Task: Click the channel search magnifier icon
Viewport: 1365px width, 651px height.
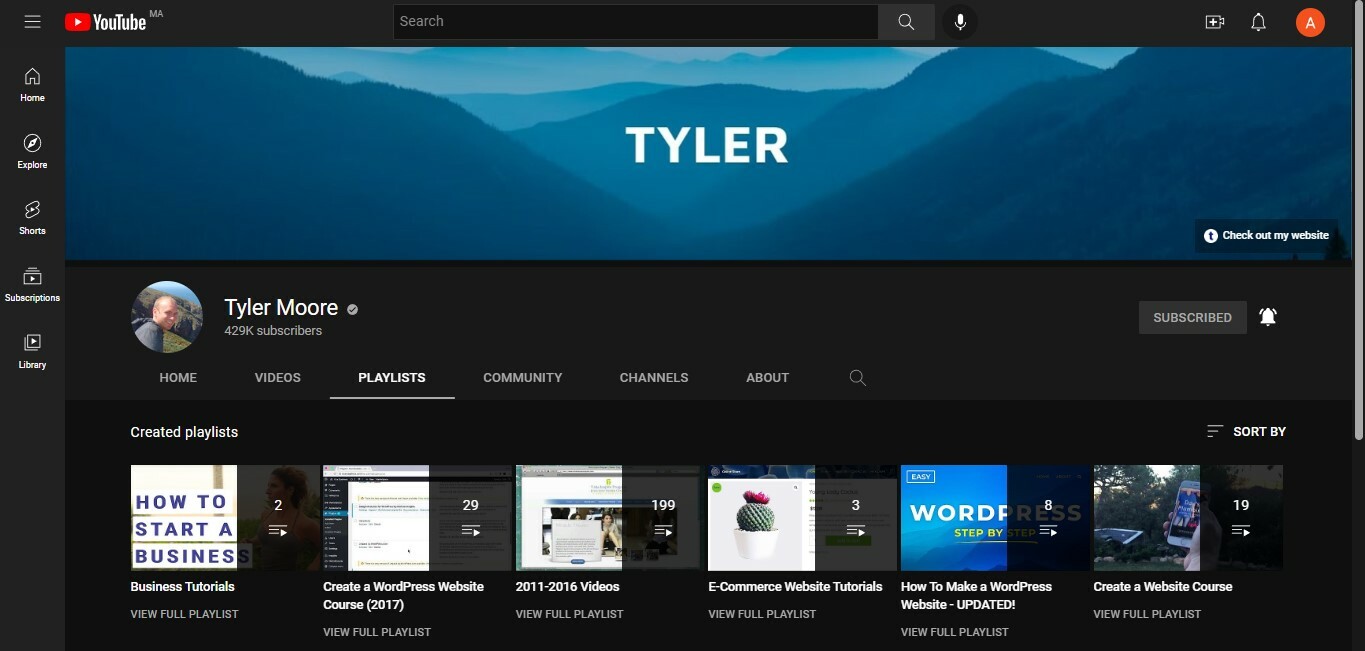Action: [x=857, y=378]
